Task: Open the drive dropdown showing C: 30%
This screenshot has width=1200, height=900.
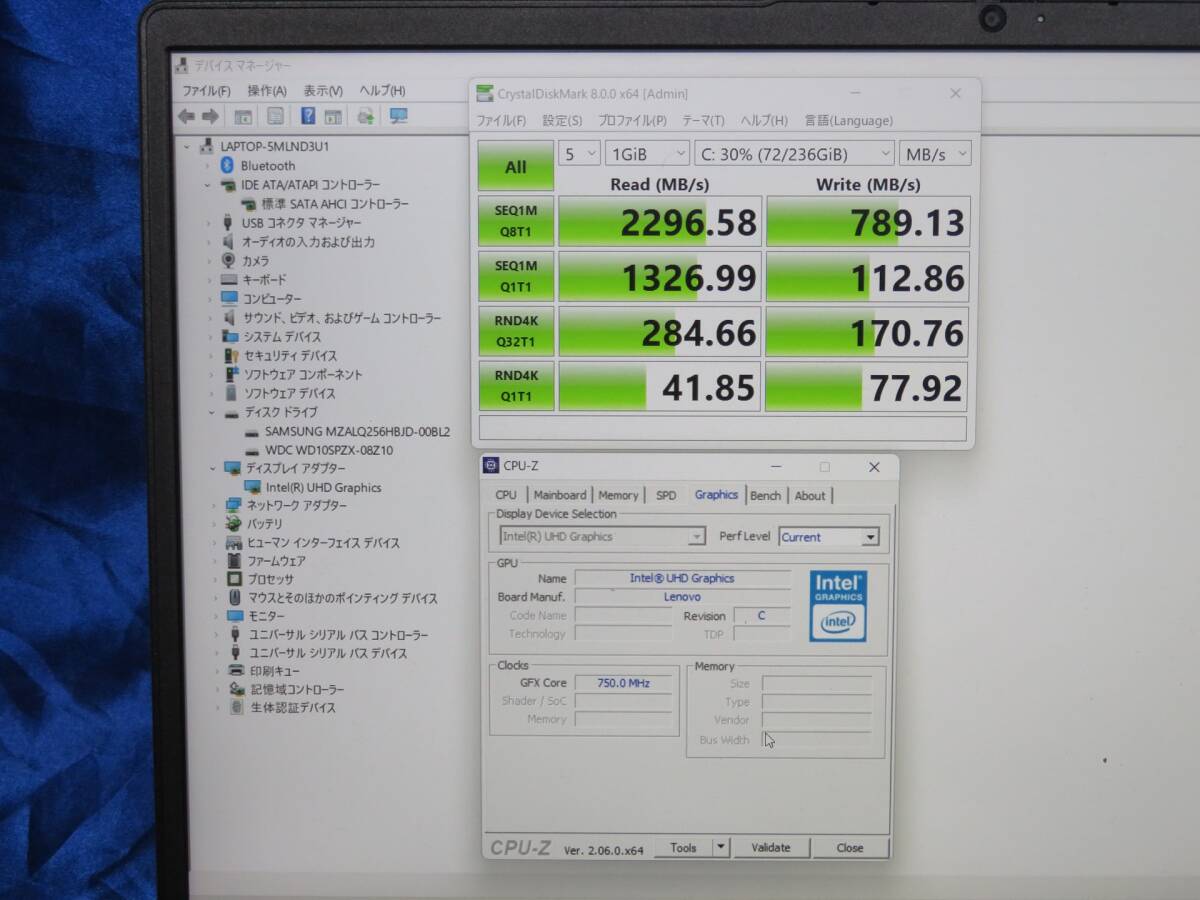Action: pos(794,154)
